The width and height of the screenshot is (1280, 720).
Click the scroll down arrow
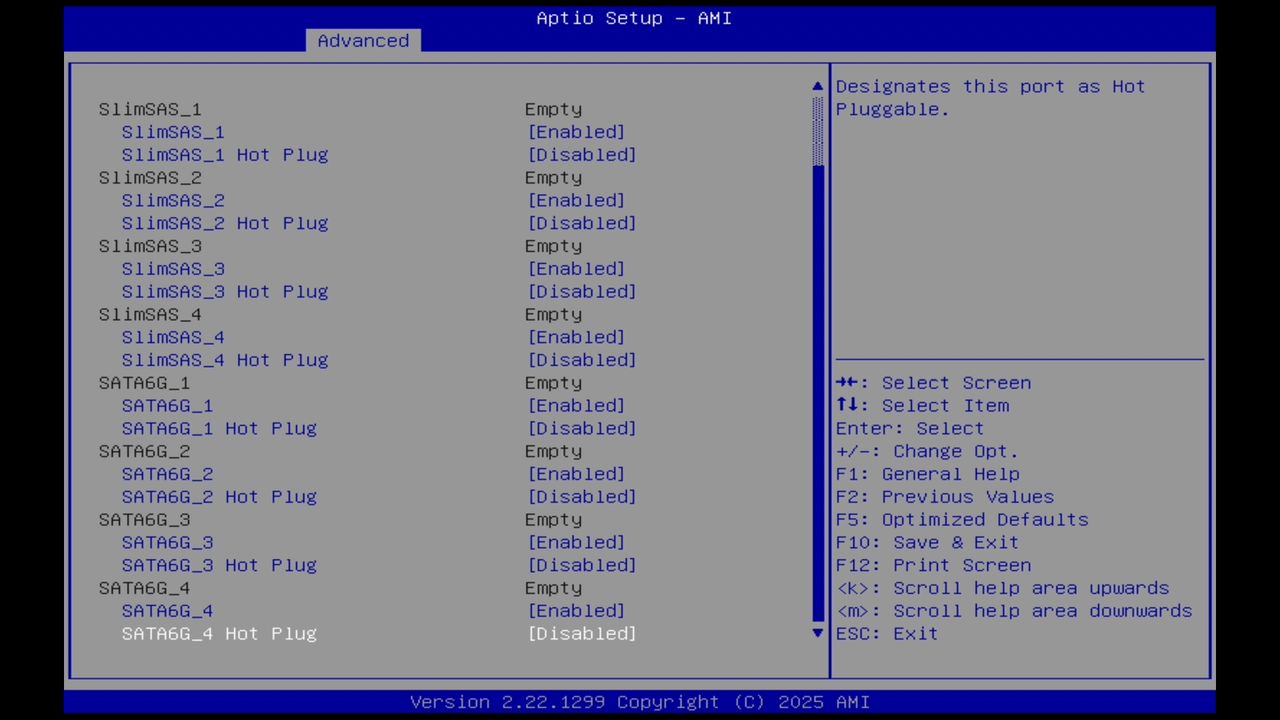click(x=816, y=633)
